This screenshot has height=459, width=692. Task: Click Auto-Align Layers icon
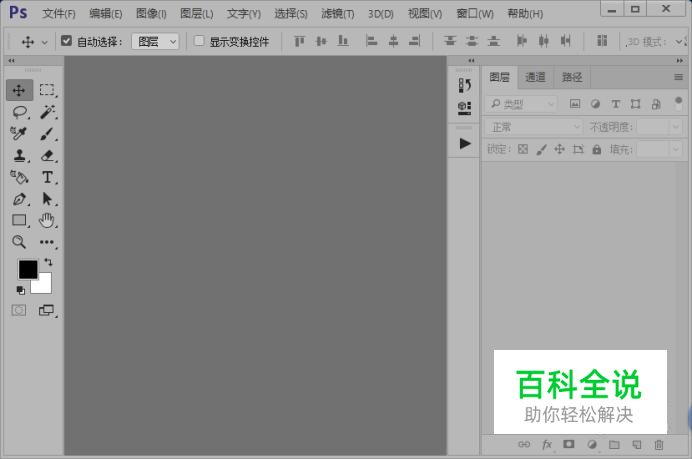point(602,41)
